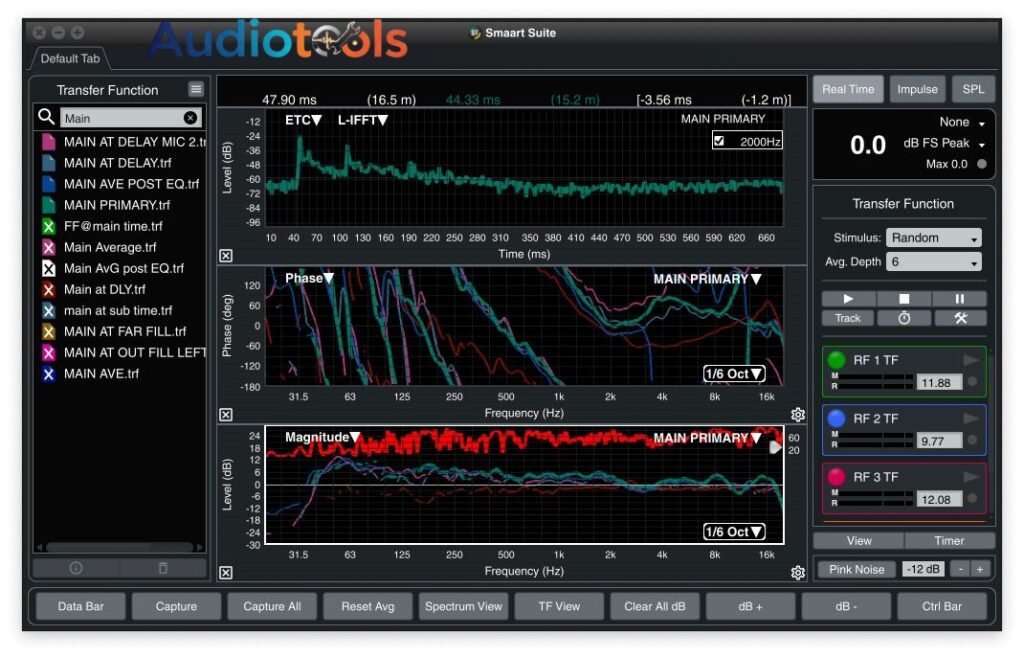Viewport: 1024px width, 657px height.
Task: Open the Transfer Function list menu icon
Action: click(197, 90)
